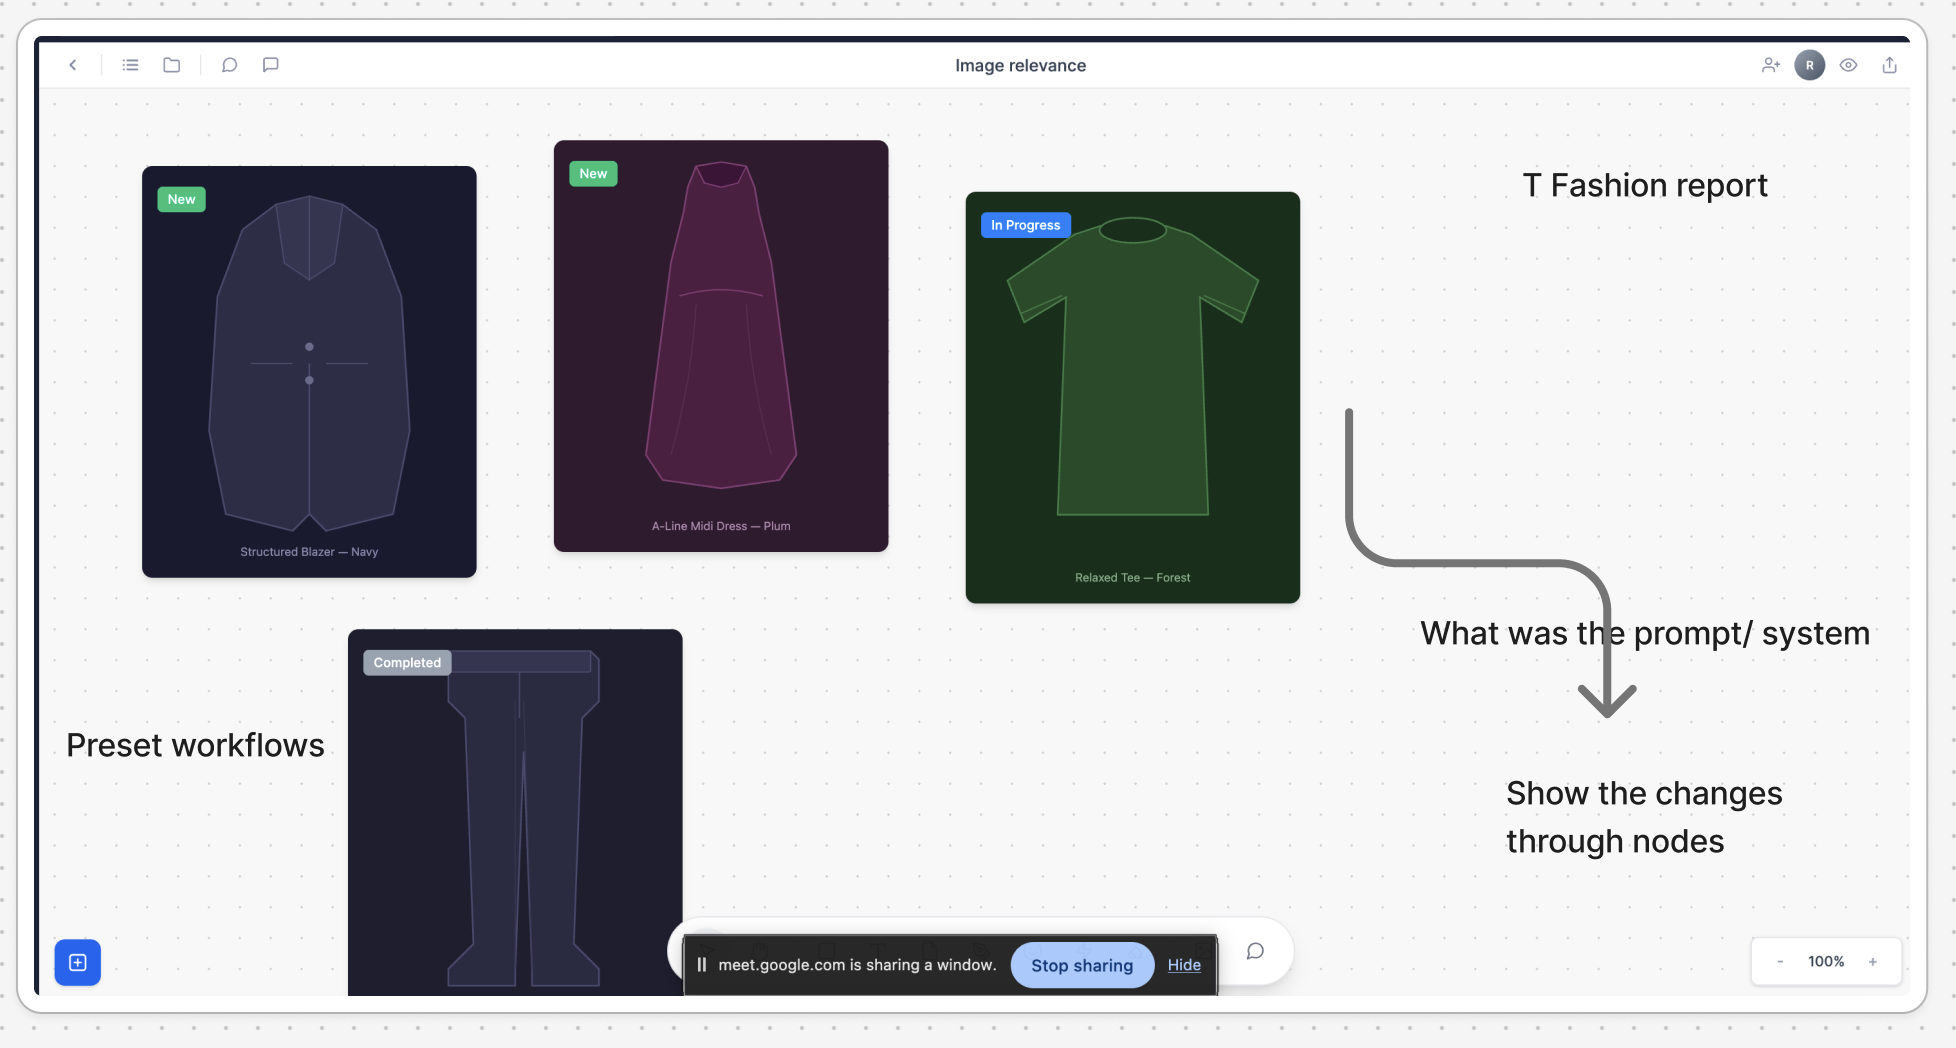Image resolution: width=1956 pixels, height=1048 pixels.
Task: Select the Image relevance title
Action: coord(1021,65)
